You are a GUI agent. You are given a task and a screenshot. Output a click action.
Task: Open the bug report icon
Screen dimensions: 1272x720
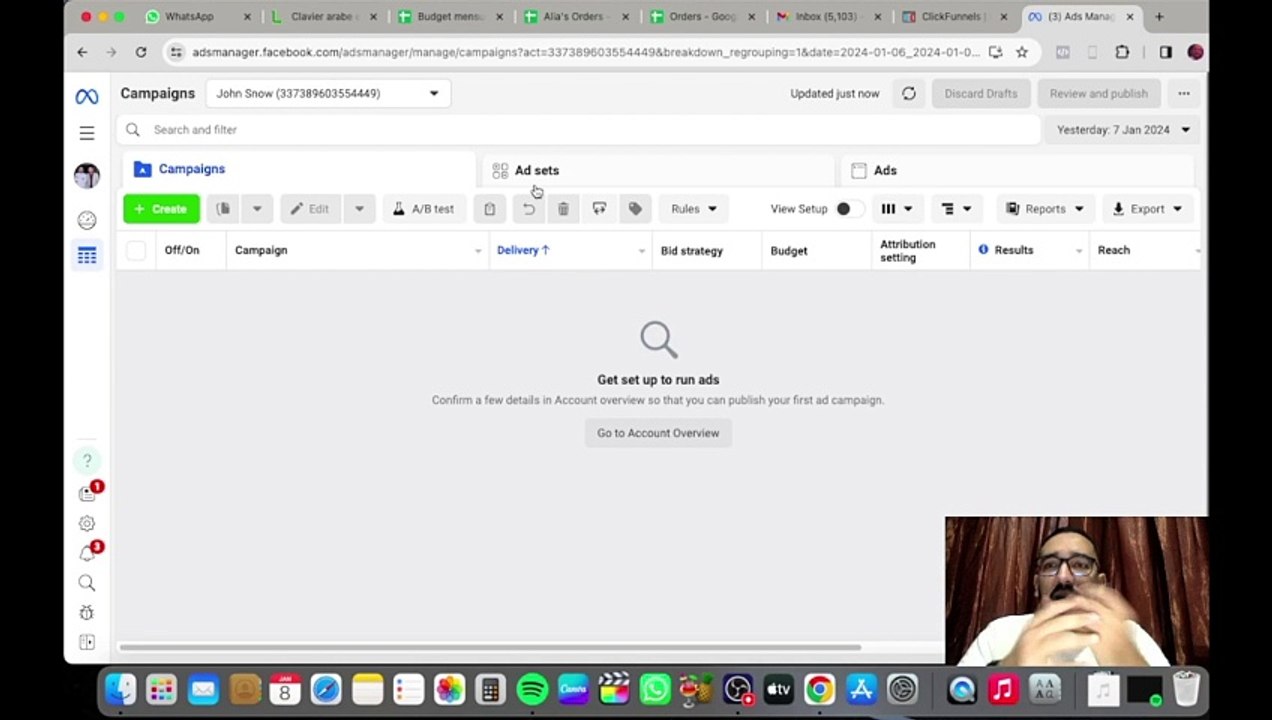click(x=87, y=613)
